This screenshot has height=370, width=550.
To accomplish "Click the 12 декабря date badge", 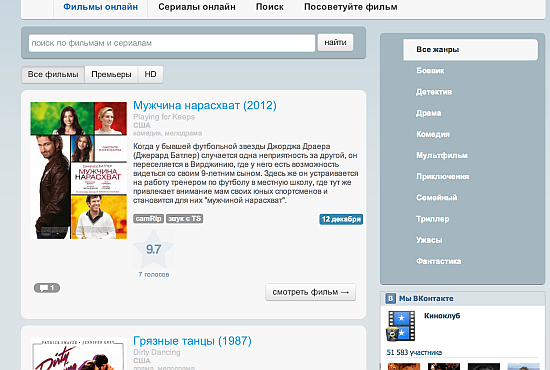I will (341, 219).
